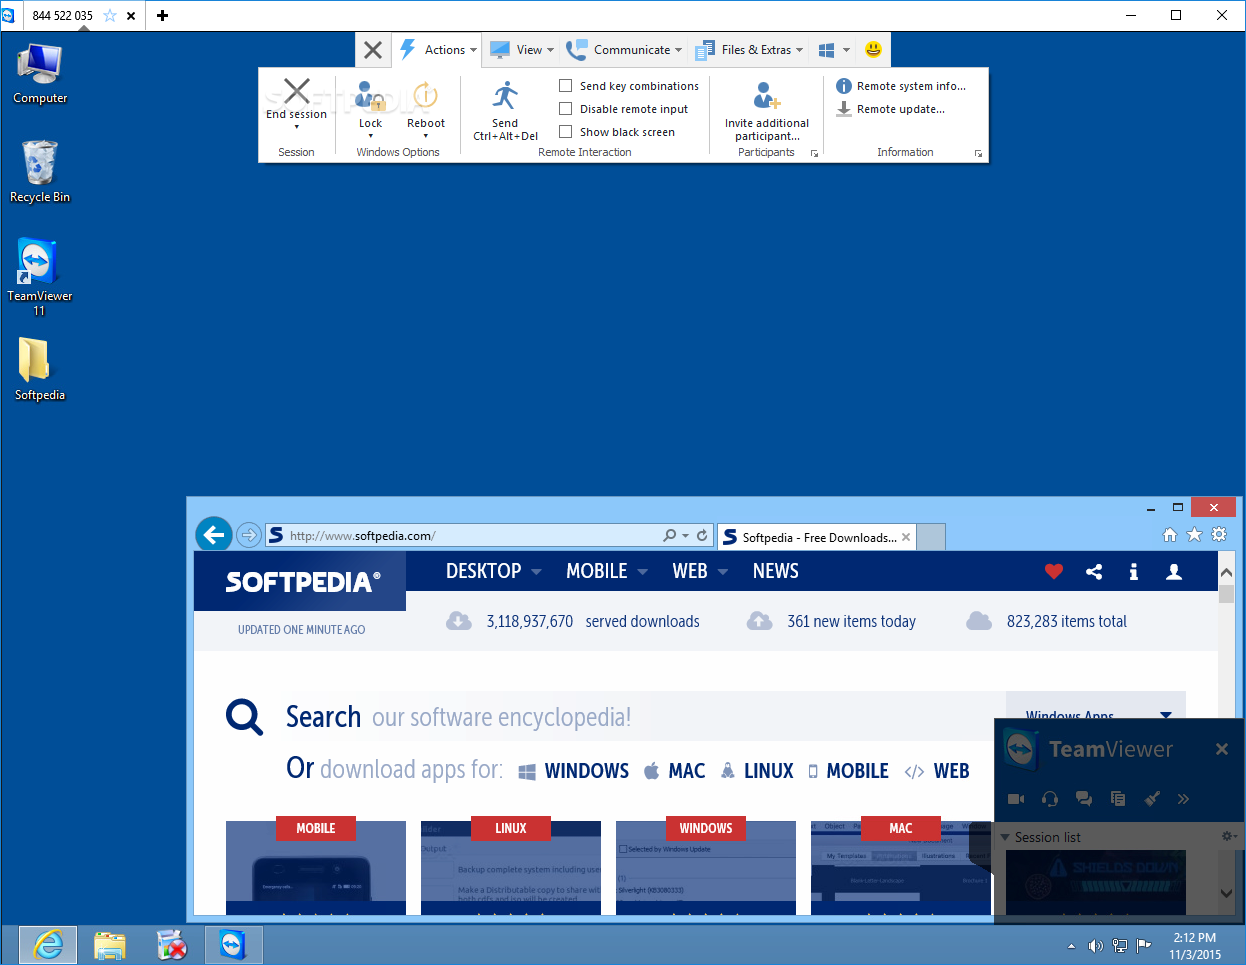The height and width of the screenshot is (965, 1246).
Task: Click the browser Home icon
Action: coord(1170,535)
